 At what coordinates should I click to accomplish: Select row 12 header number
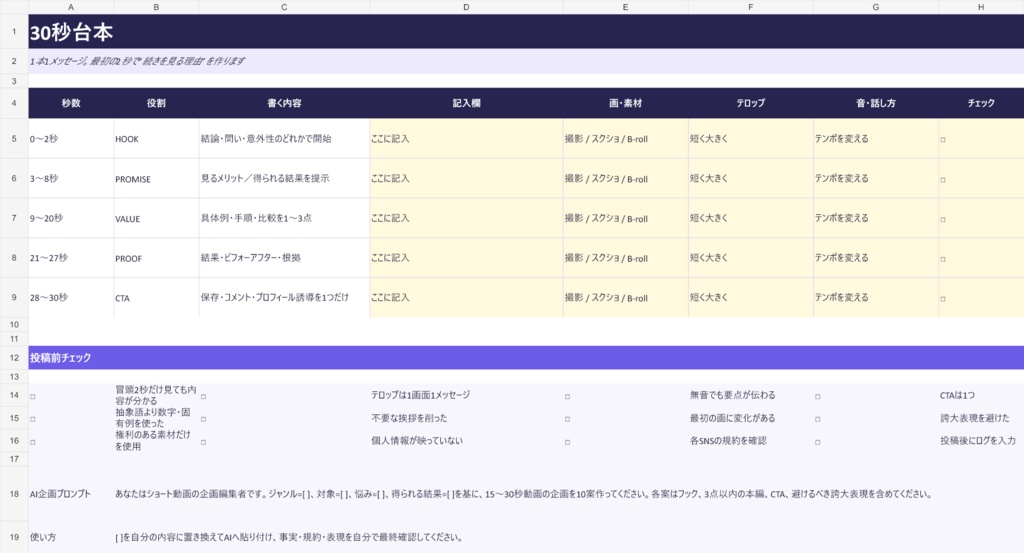(14, 358)
